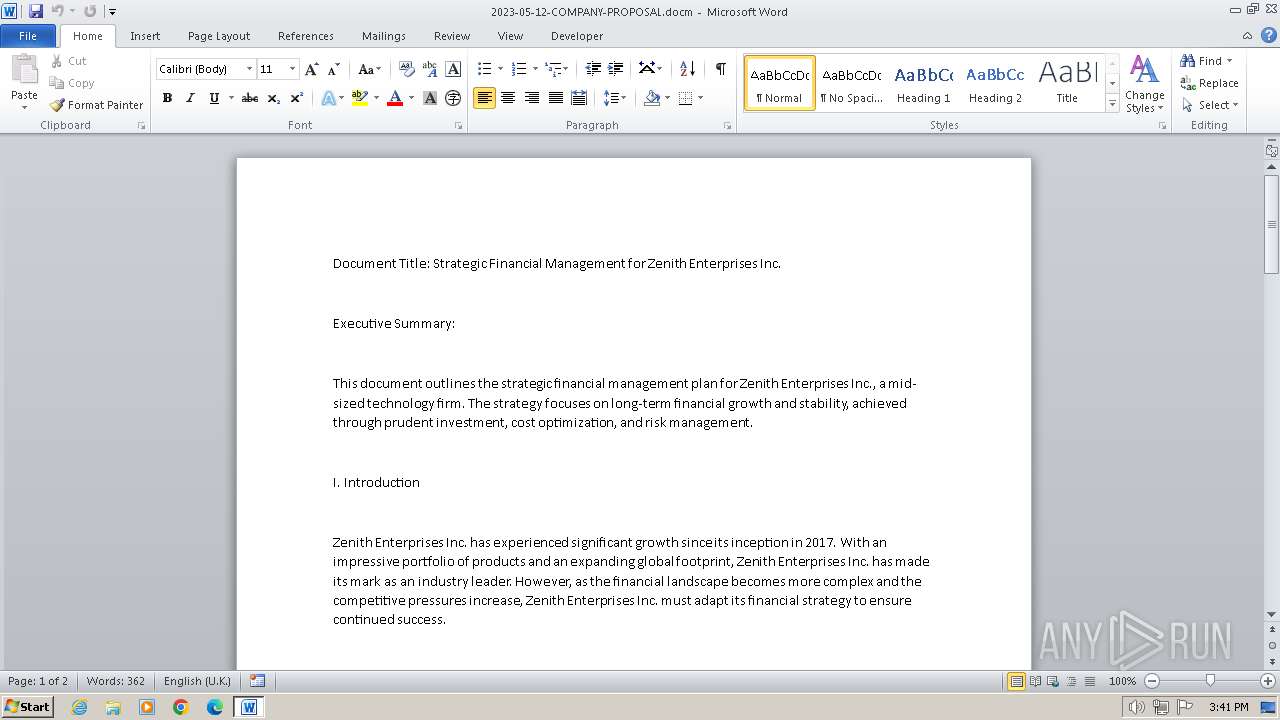Switch to the Review tab

pyautogui.click(x=452, y=36)
